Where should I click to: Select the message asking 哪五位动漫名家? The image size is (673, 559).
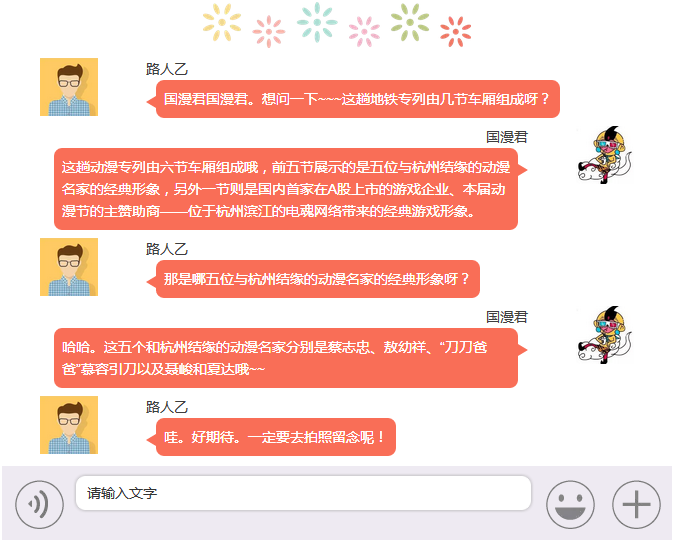pos(318,279)
